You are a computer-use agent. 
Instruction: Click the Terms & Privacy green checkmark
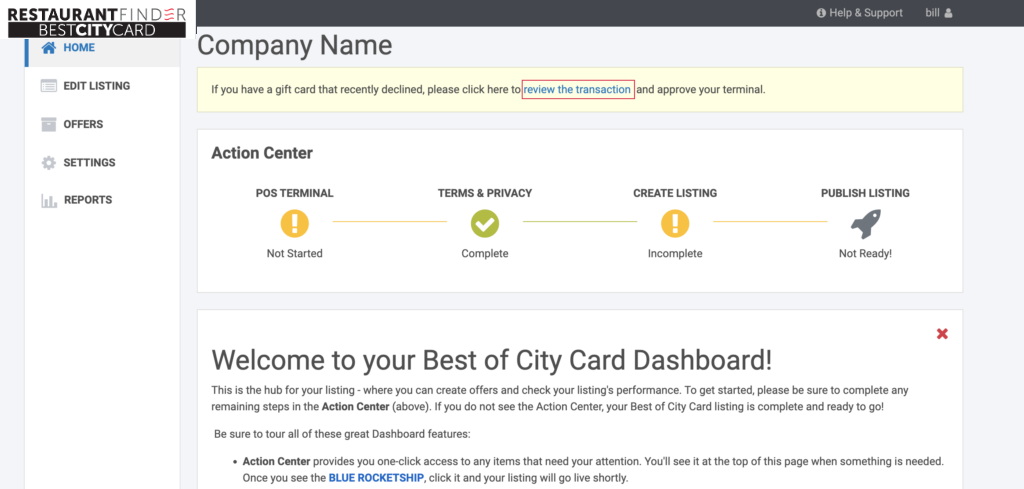coord(485,223)
